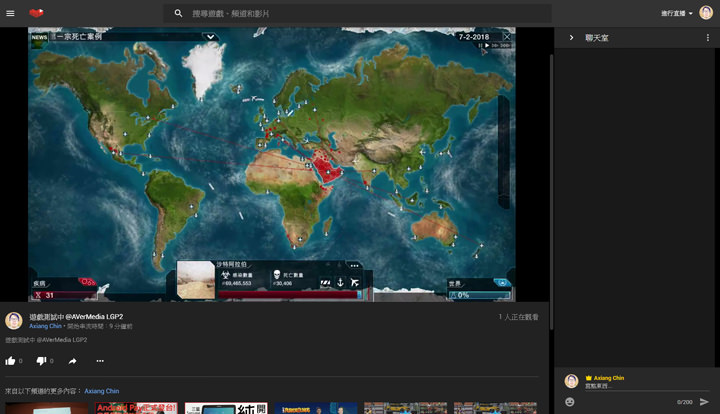Select the red Saudi Arabia region on map
Viewport: 720px width, 414px height.
[327, 169]
